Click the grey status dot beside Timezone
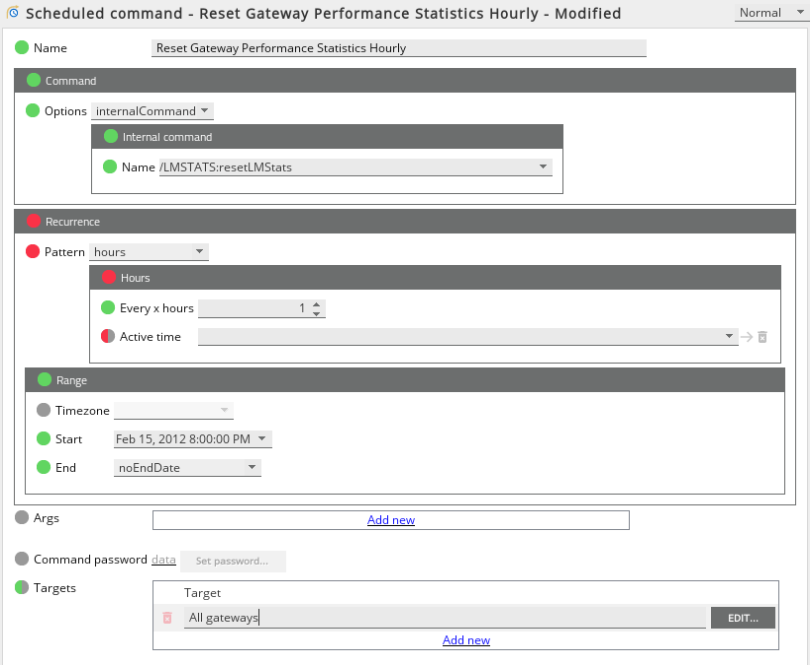The image size is (811, 665). tap(43, 410)
